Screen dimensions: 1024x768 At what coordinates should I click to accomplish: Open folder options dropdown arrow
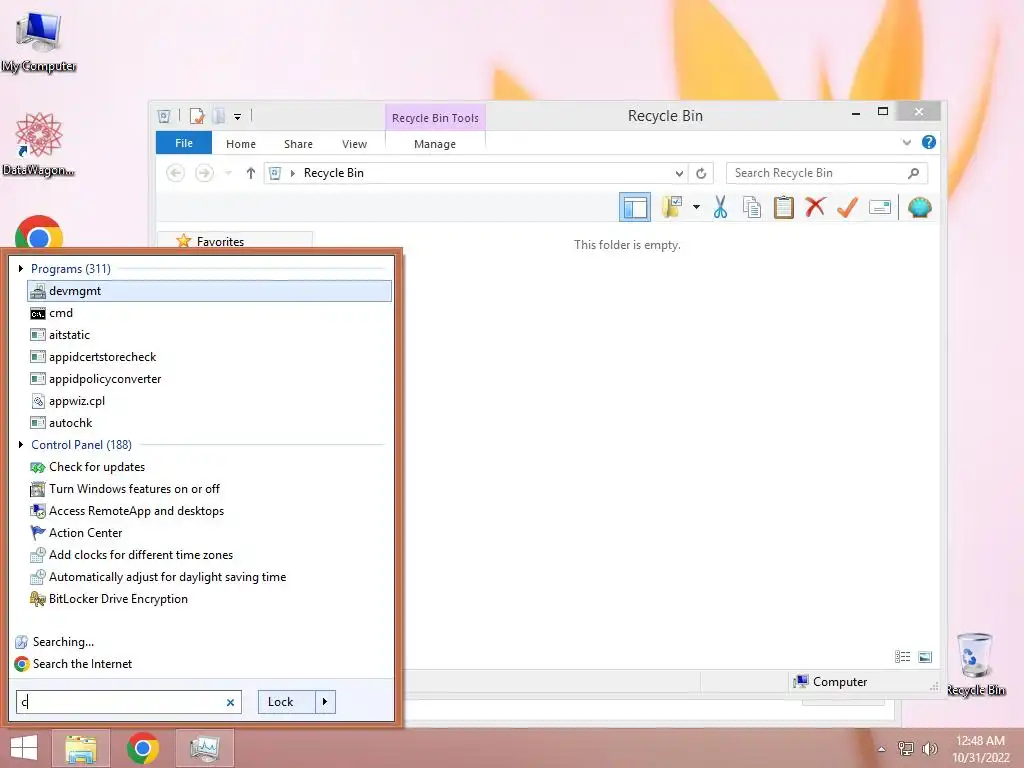696,208
